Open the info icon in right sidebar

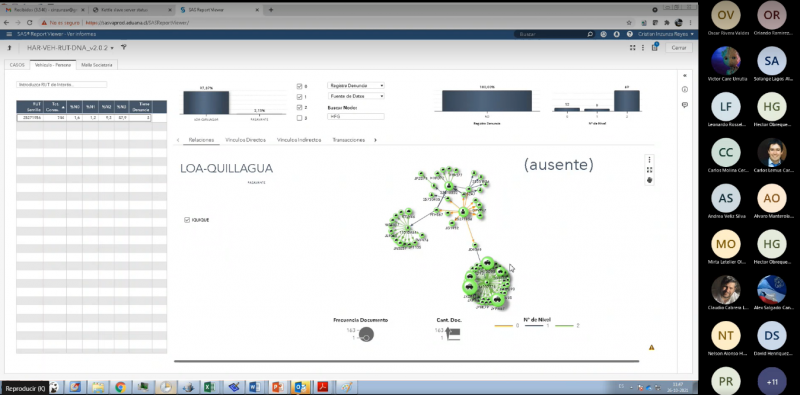point(685,89)
